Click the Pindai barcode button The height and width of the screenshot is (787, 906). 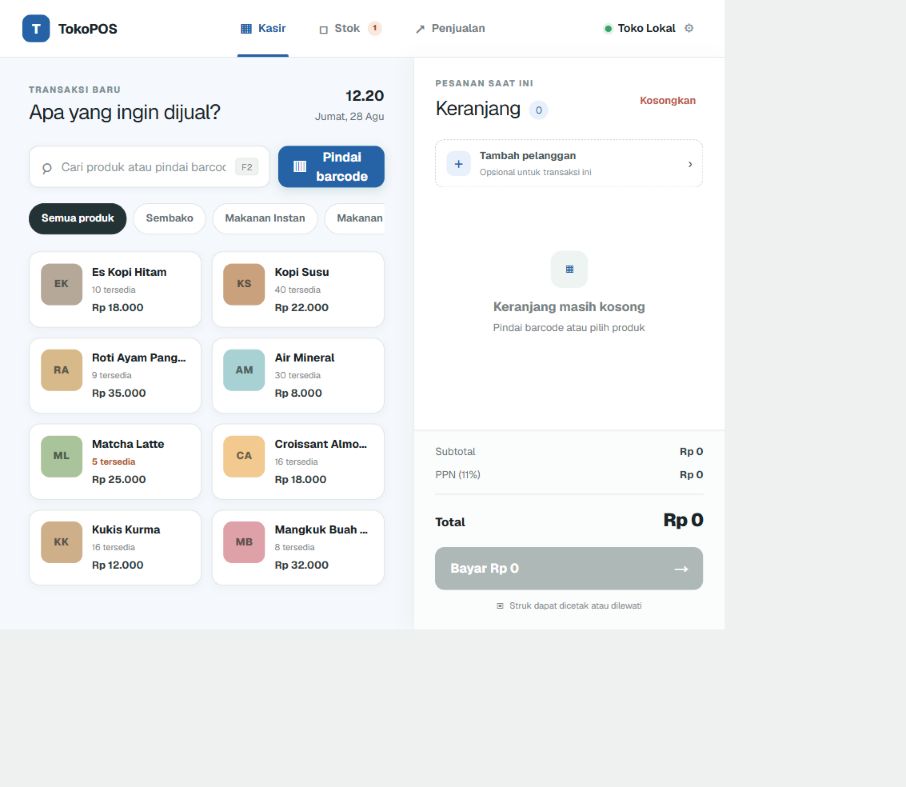pyautogui.click(x=331, y=166)
